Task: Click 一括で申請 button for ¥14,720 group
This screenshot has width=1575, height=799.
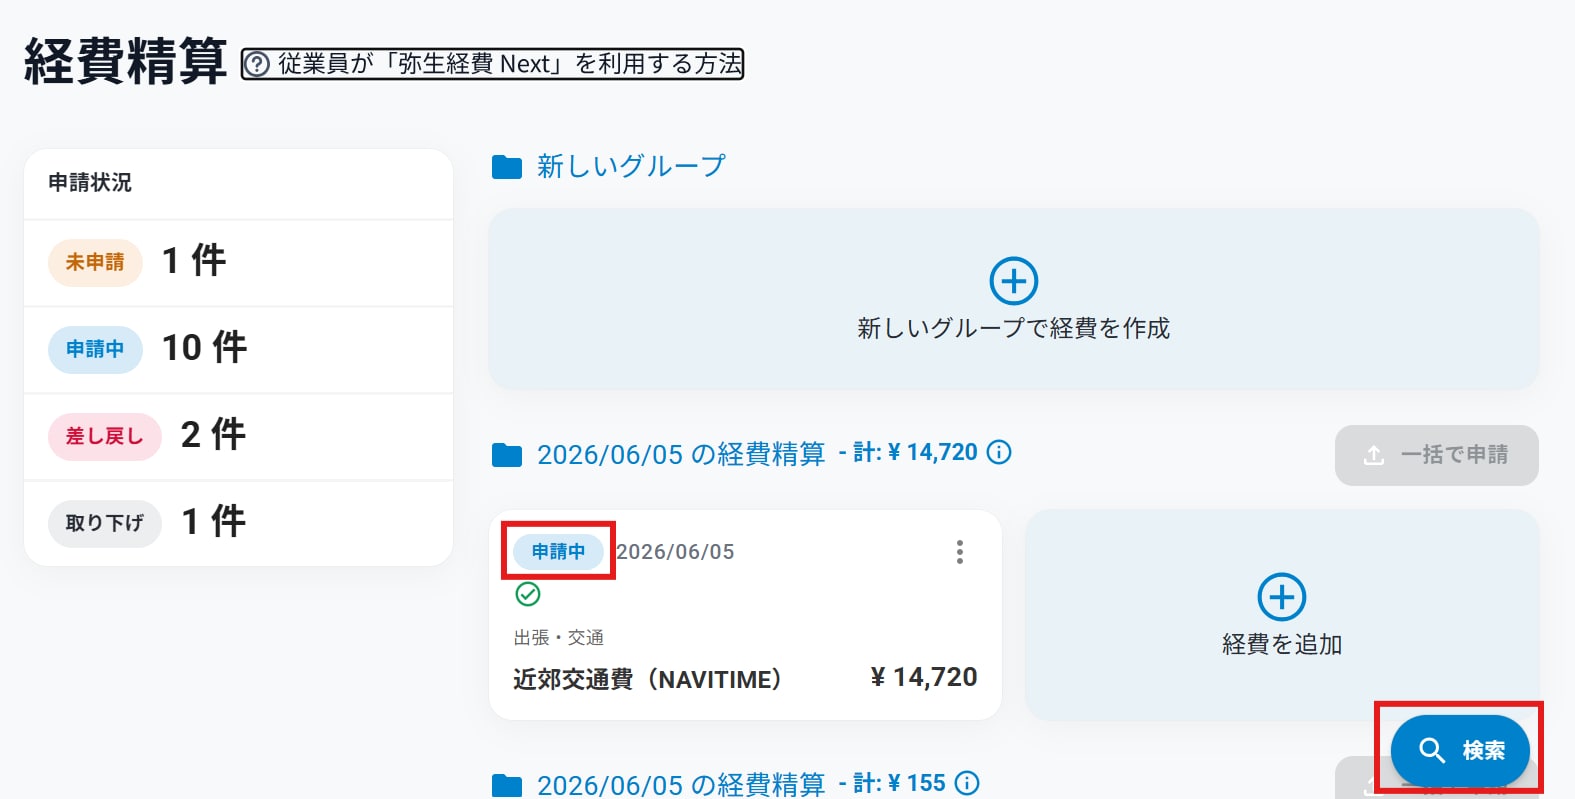Action: pos(1436,455)
